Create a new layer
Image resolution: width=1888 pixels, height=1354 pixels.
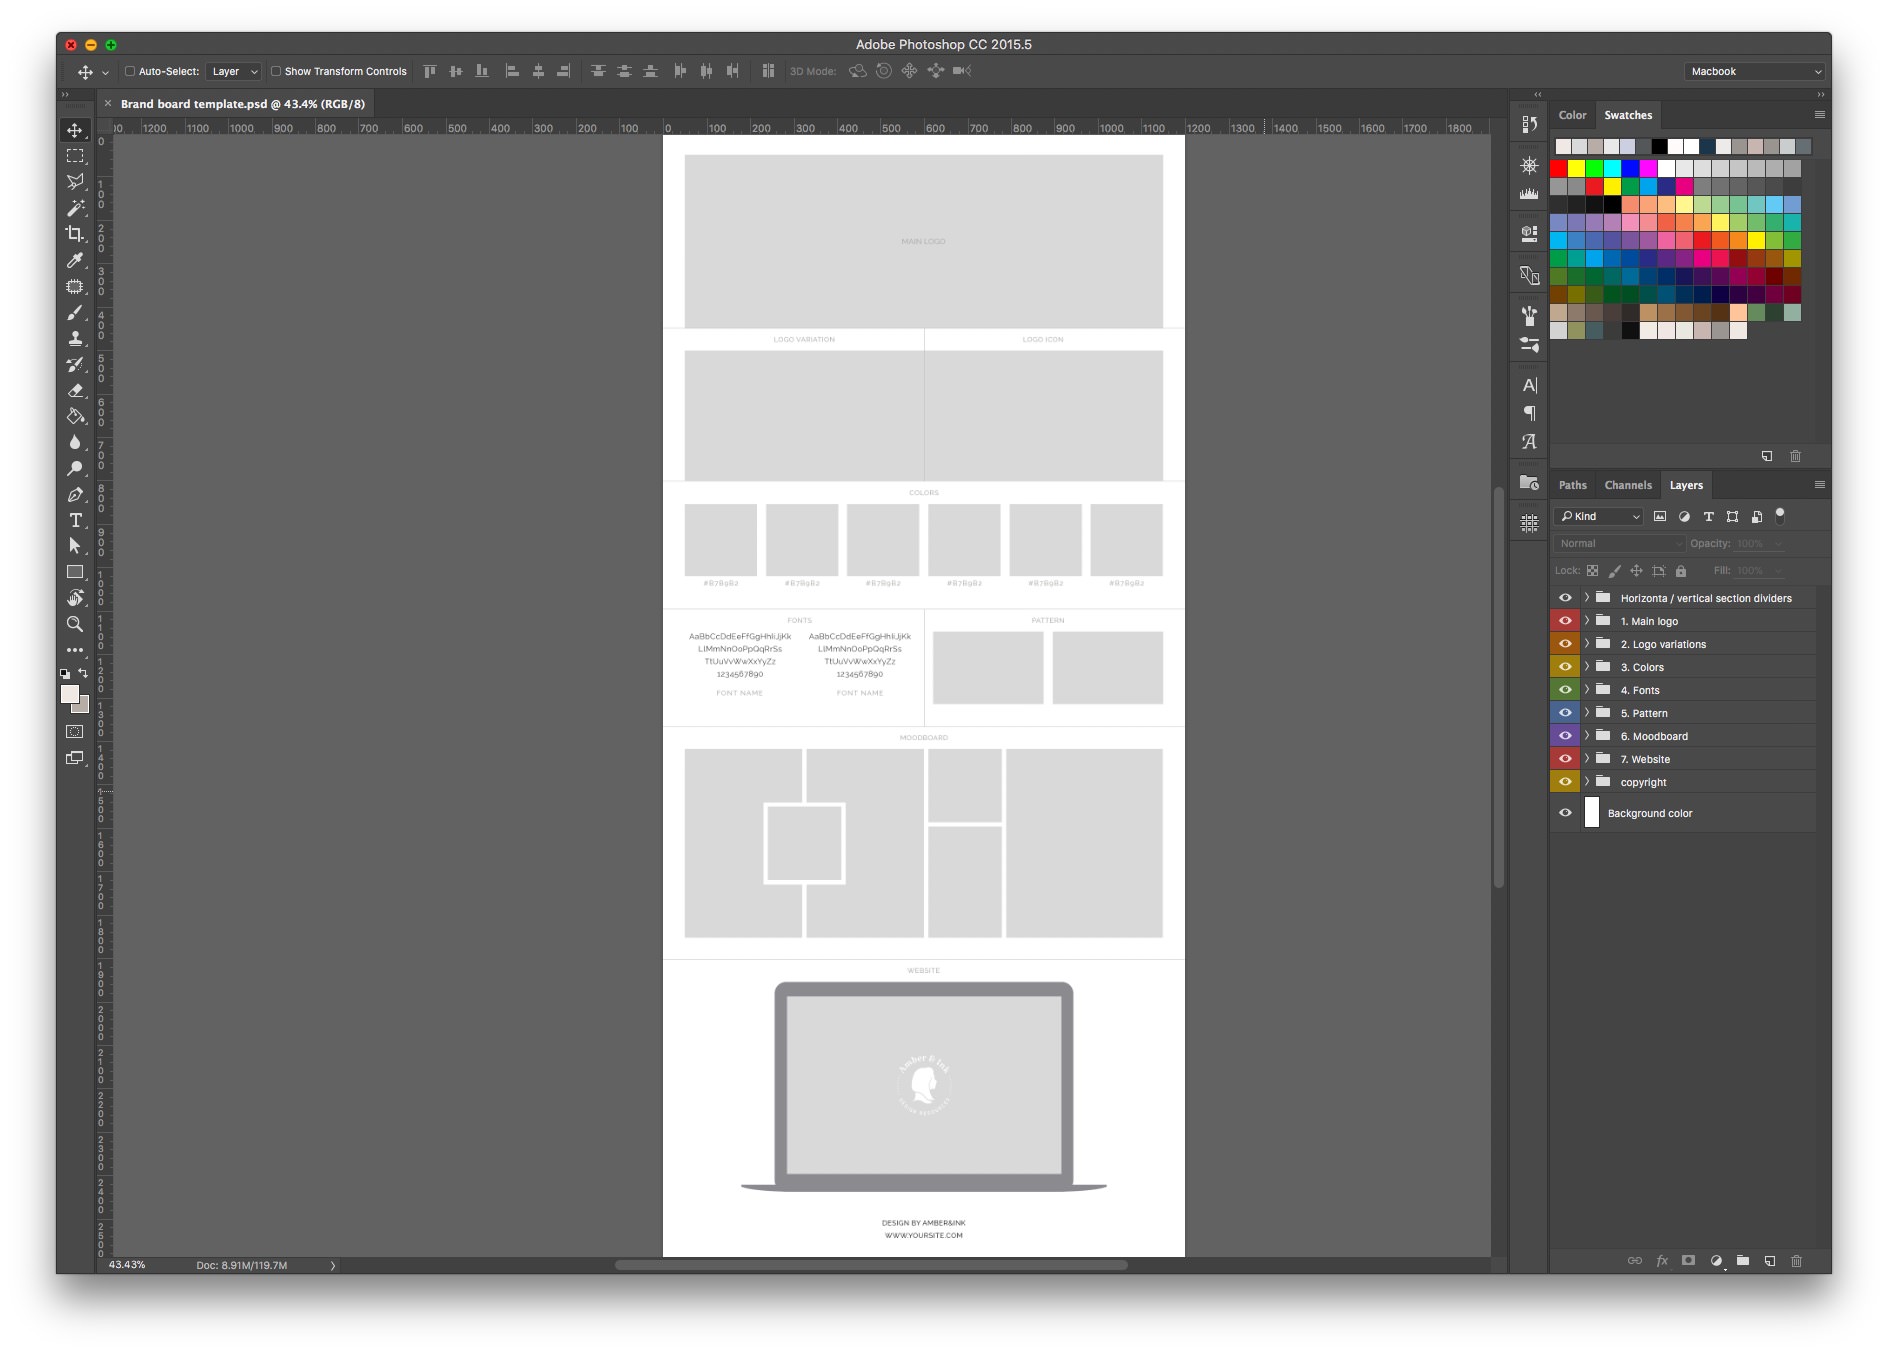[1770, 1261]
